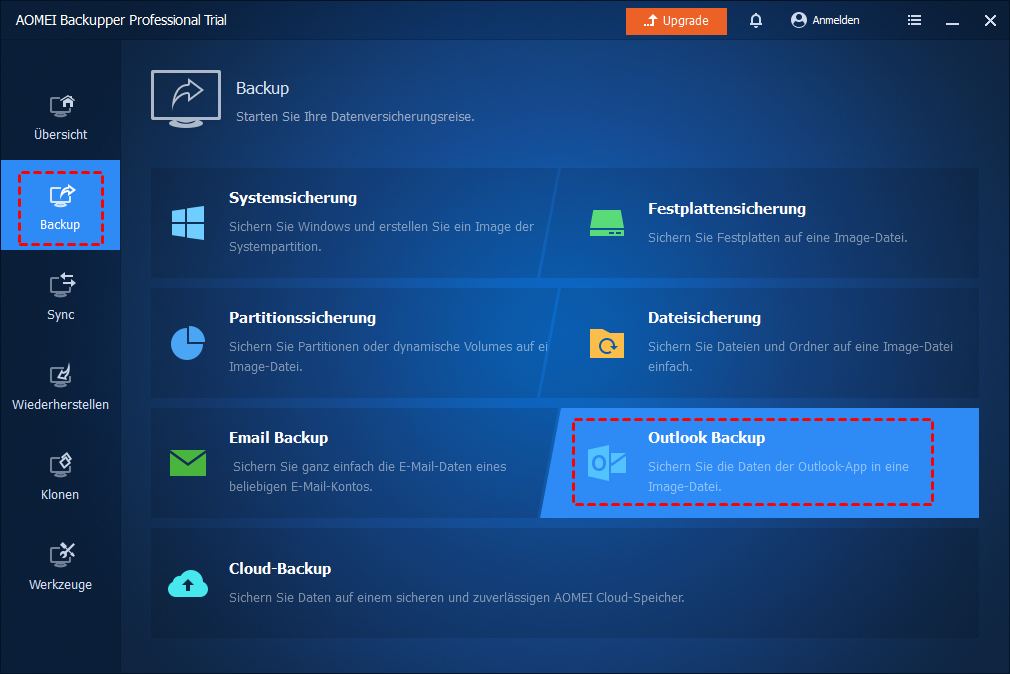Open the notifications bell
Viewport: 1010px width, 674px height.
(x=756, y=21)
